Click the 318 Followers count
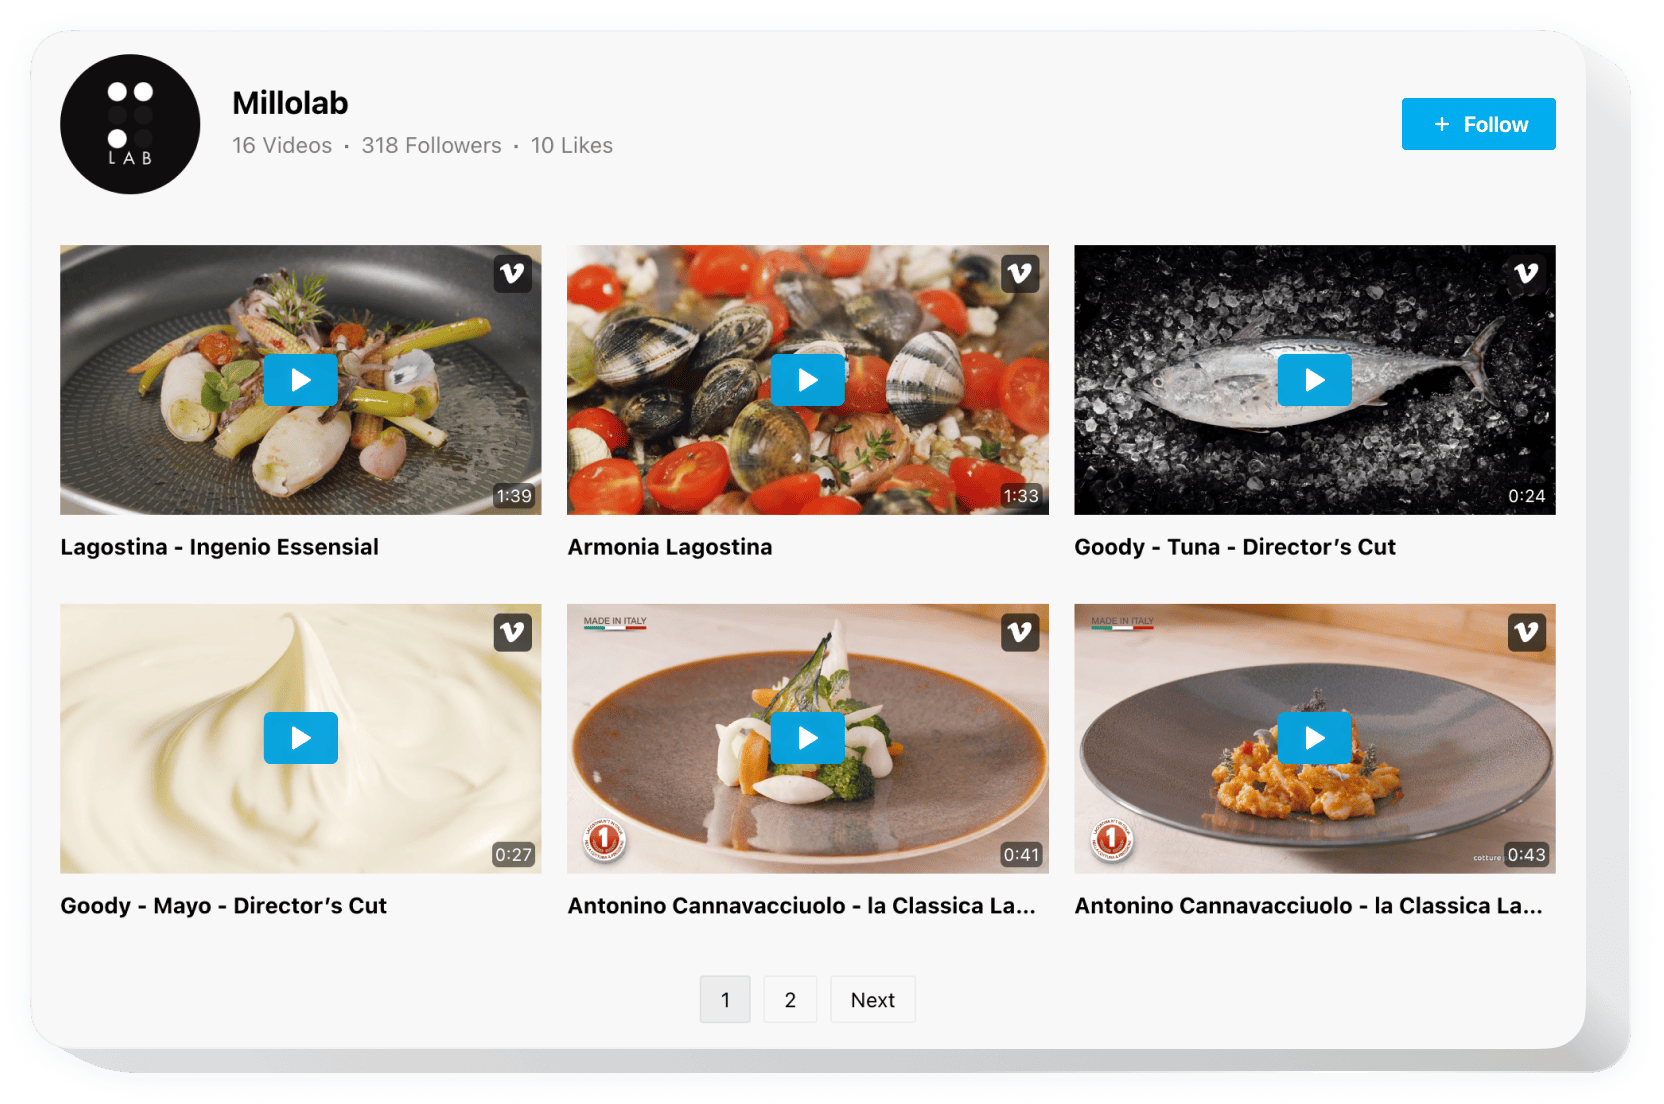 [x=431, y=146]
